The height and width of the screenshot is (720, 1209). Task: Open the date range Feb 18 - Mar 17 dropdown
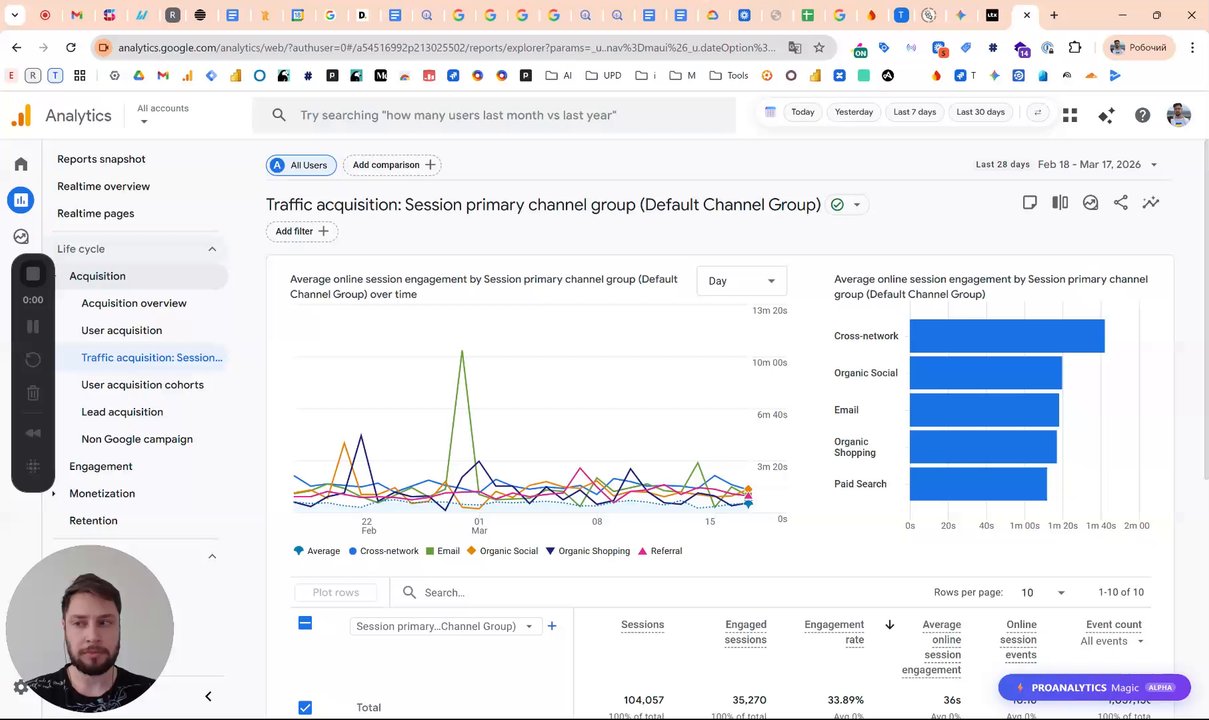point(1097,165)
